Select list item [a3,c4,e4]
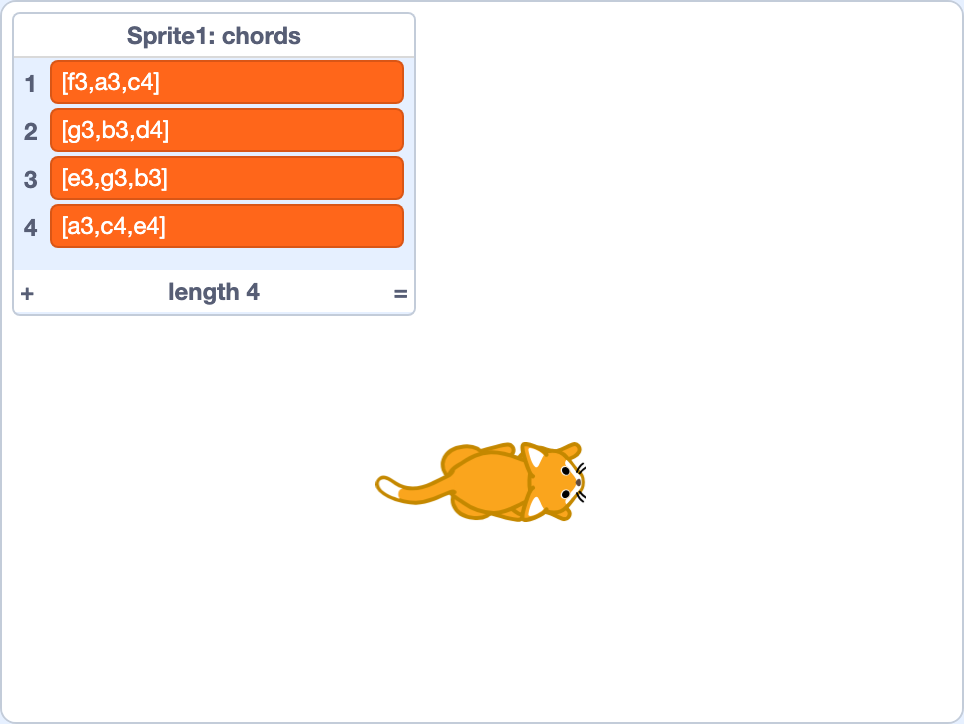This screenshot has height=724, width=964. 227,226
